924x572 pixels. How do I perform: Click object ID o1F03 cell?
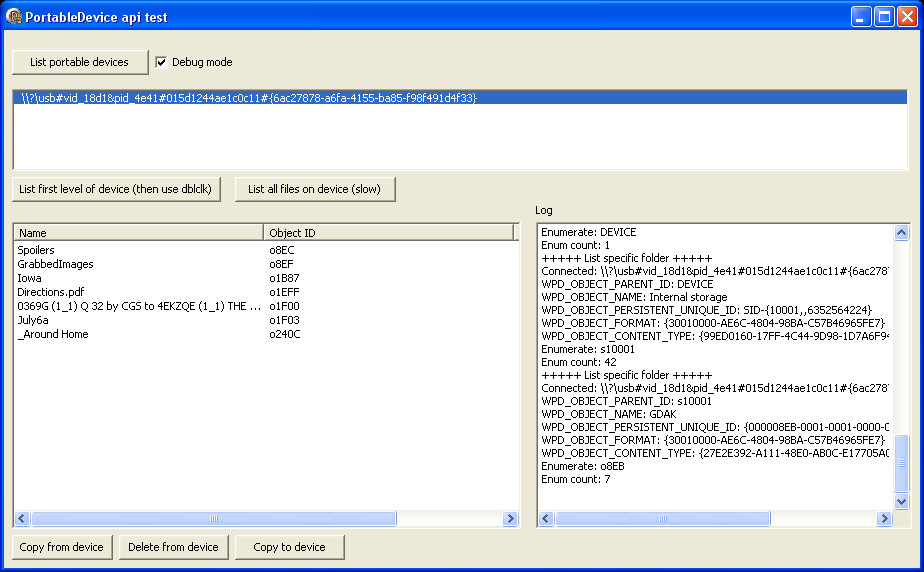point(284,320)
